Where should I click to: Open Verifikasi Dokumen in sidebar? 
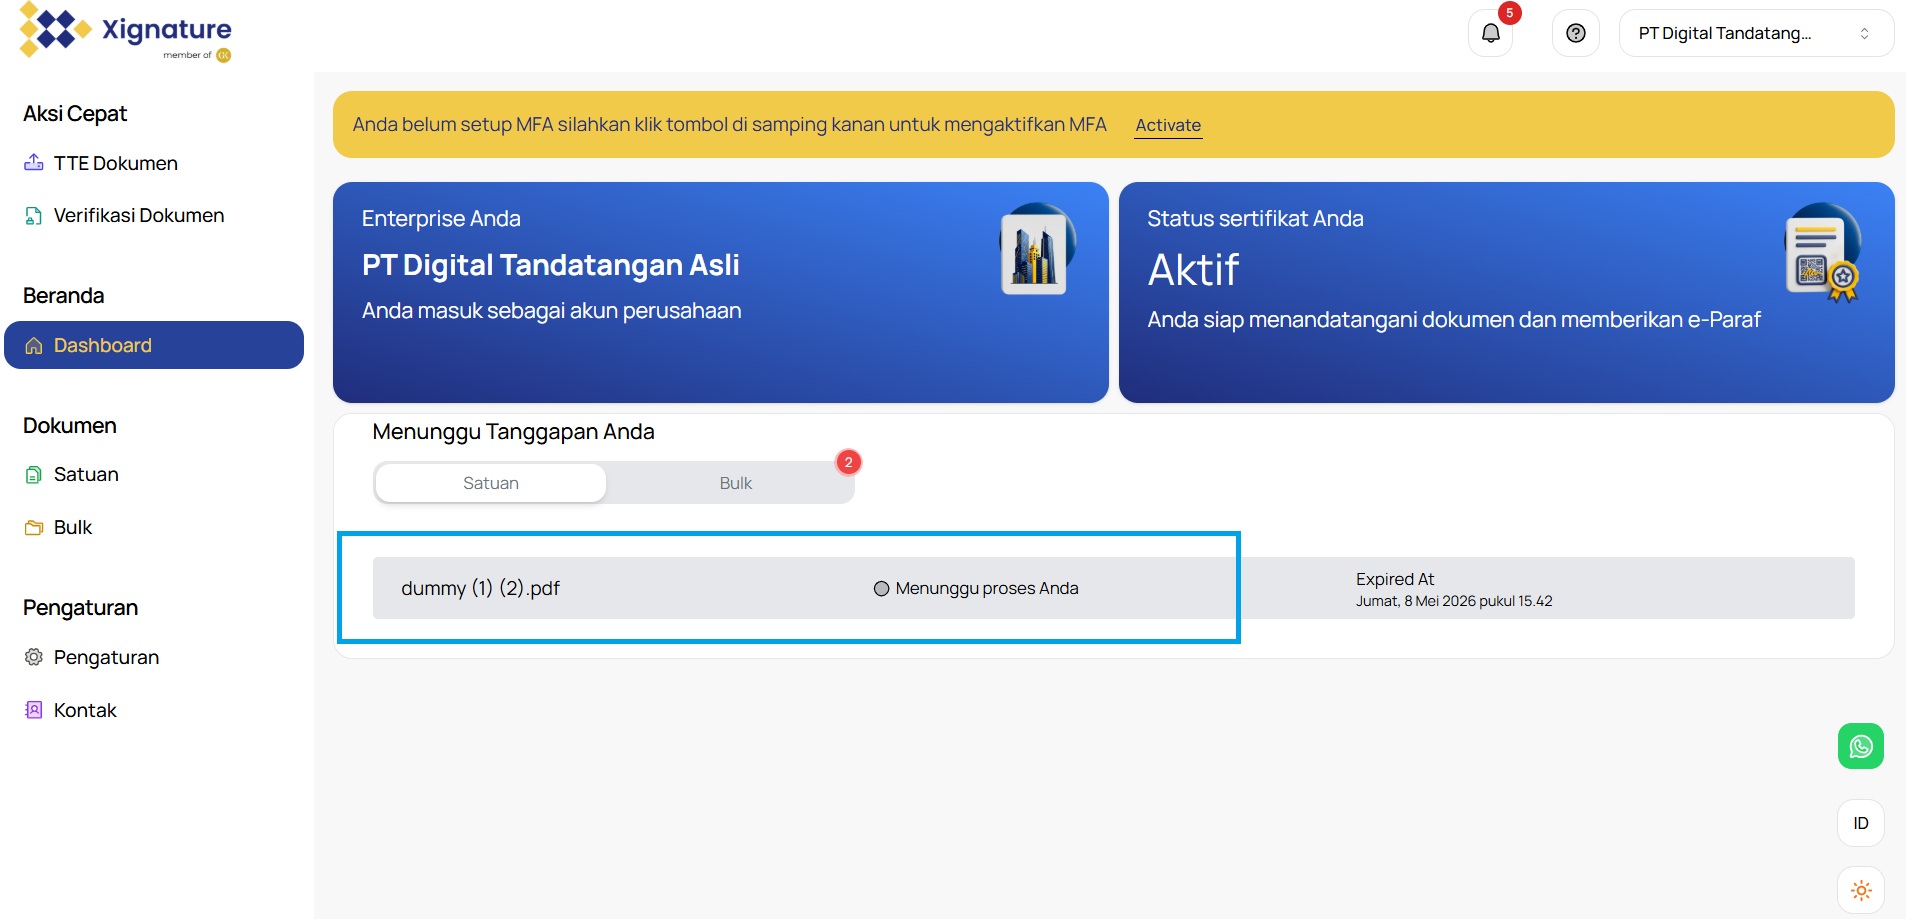click(138, 215)
